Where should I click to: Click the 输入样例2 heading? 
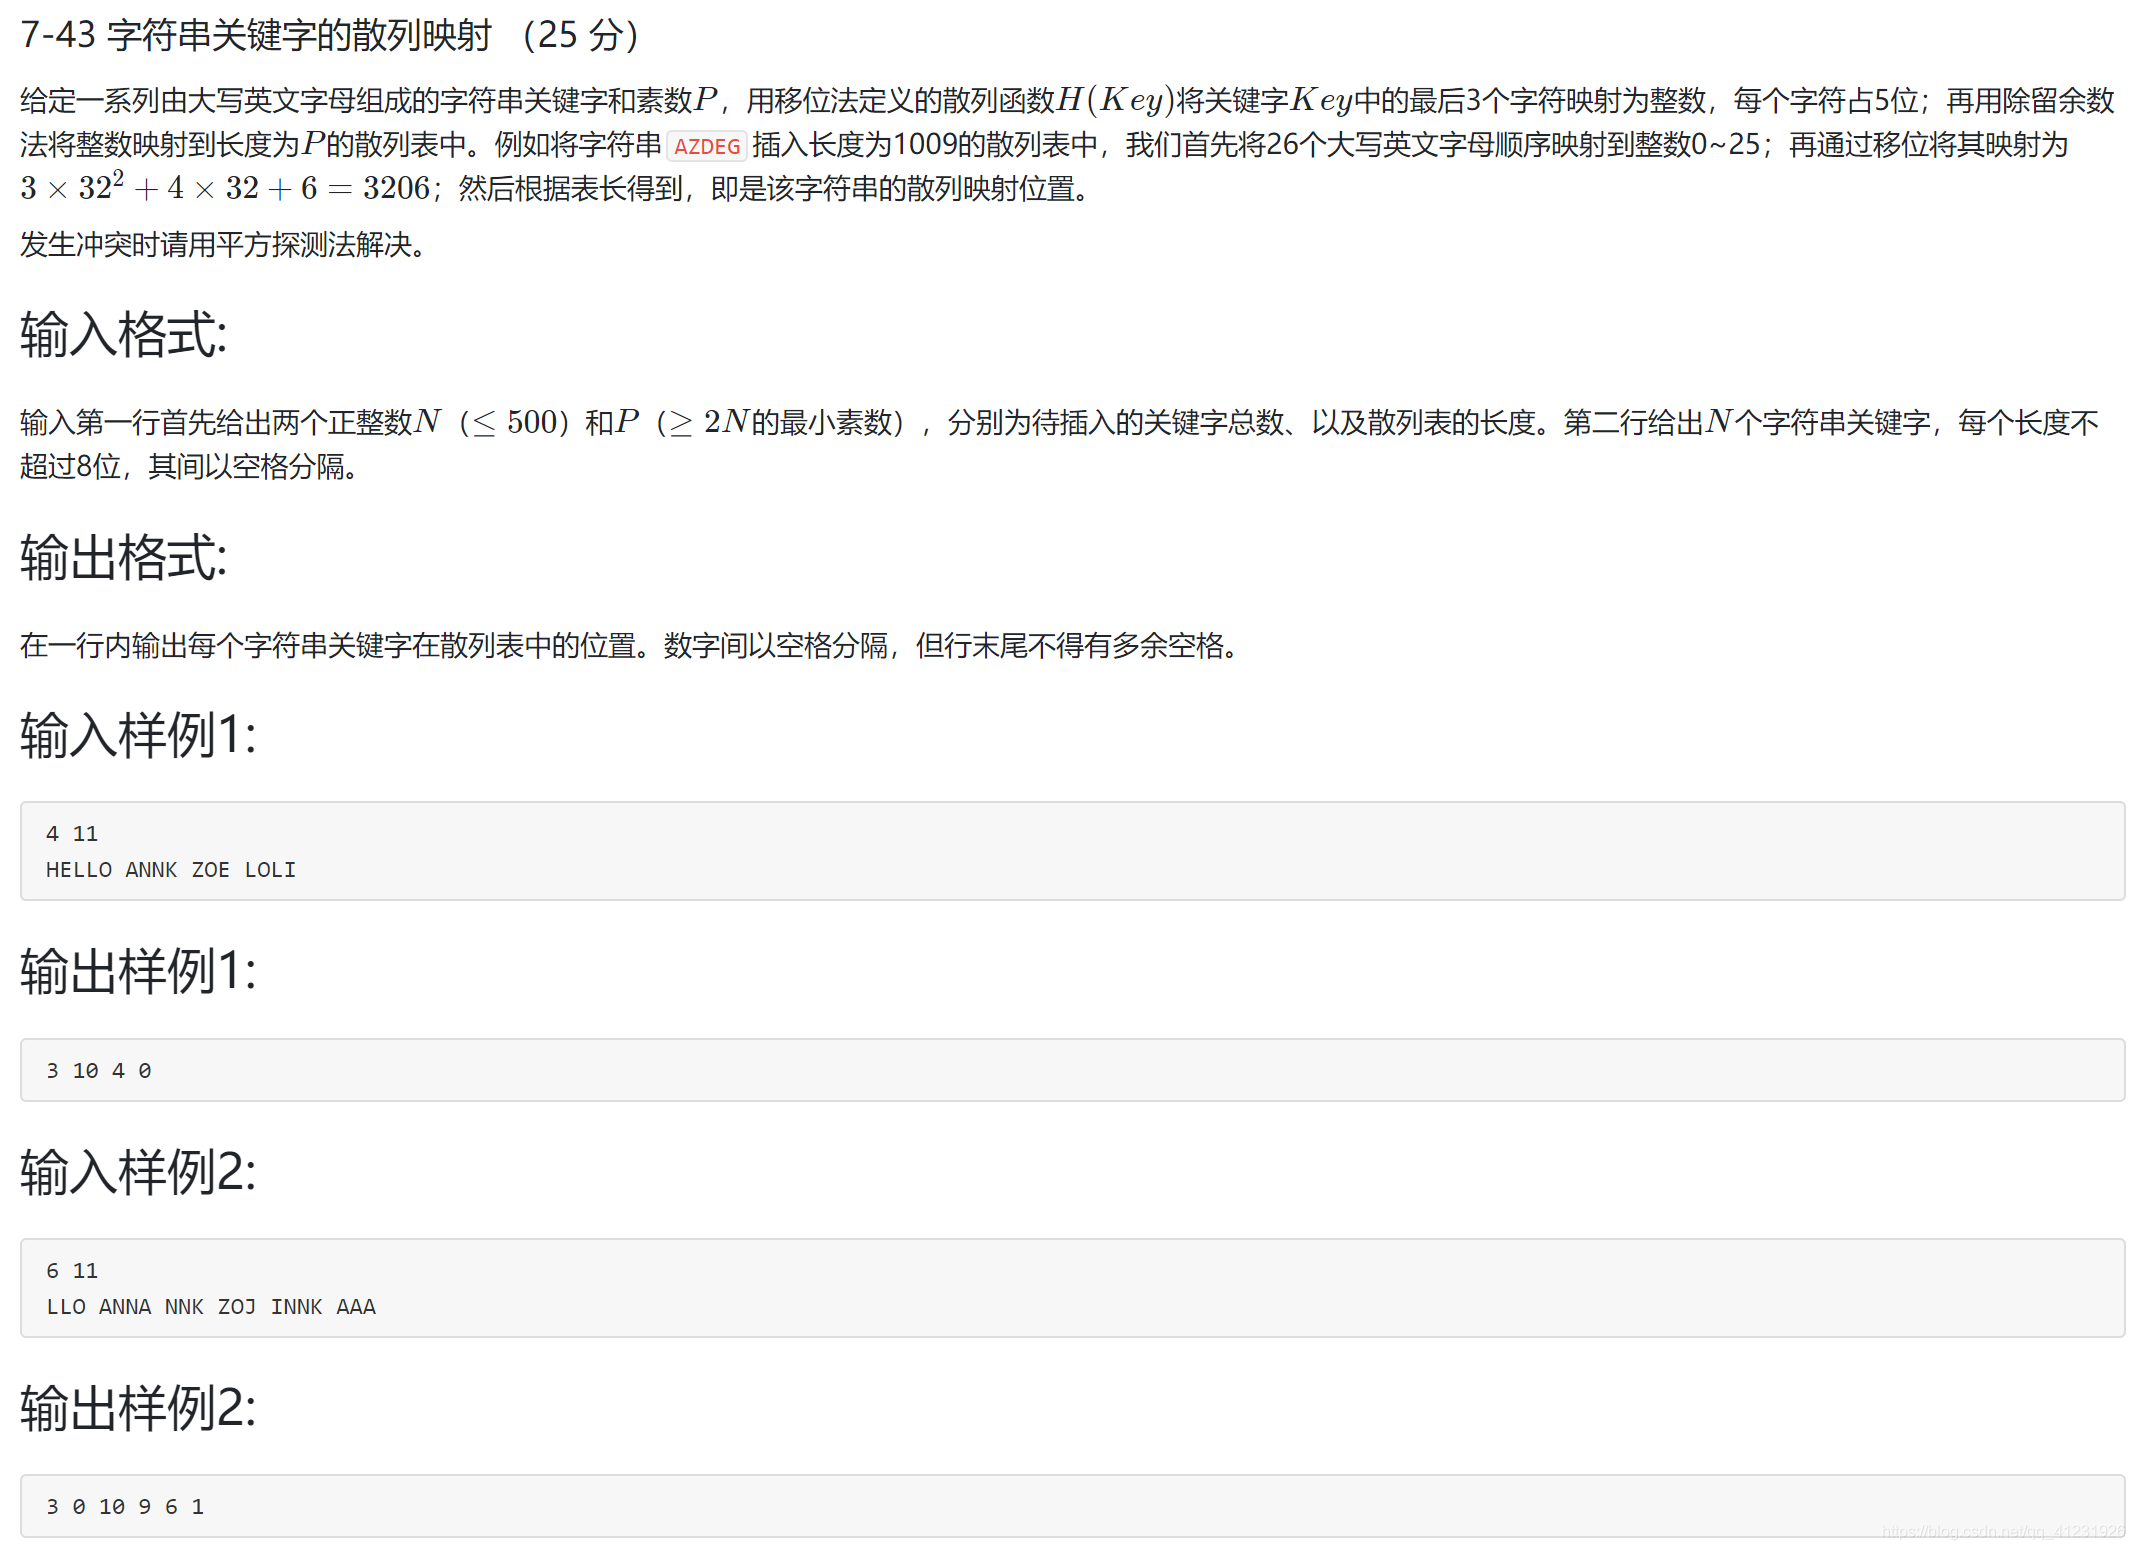point(138,1172)
